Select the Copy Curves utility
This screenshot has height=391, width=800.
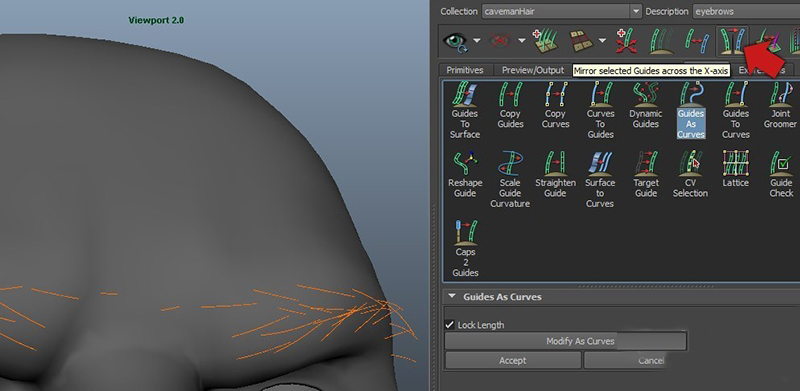point(555,105)
